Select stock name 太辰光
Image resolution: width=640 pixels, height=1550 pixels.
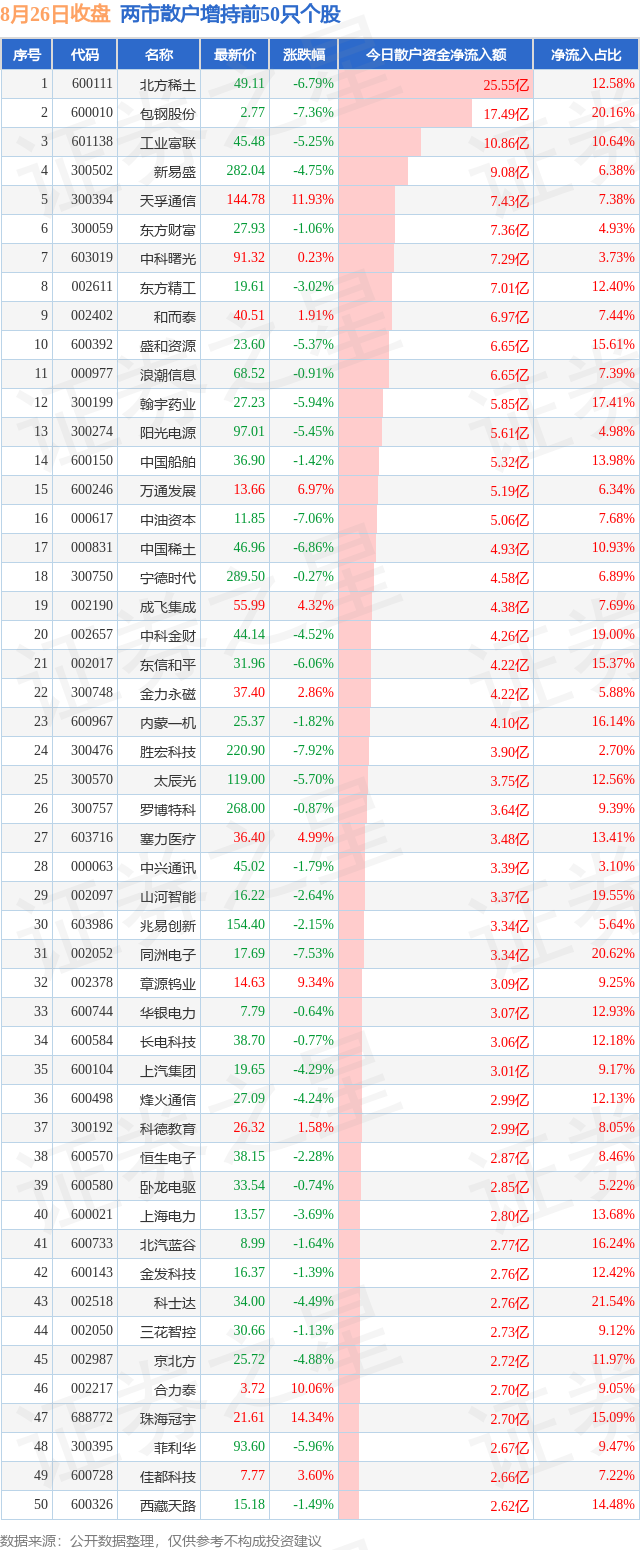coord(175,781)
